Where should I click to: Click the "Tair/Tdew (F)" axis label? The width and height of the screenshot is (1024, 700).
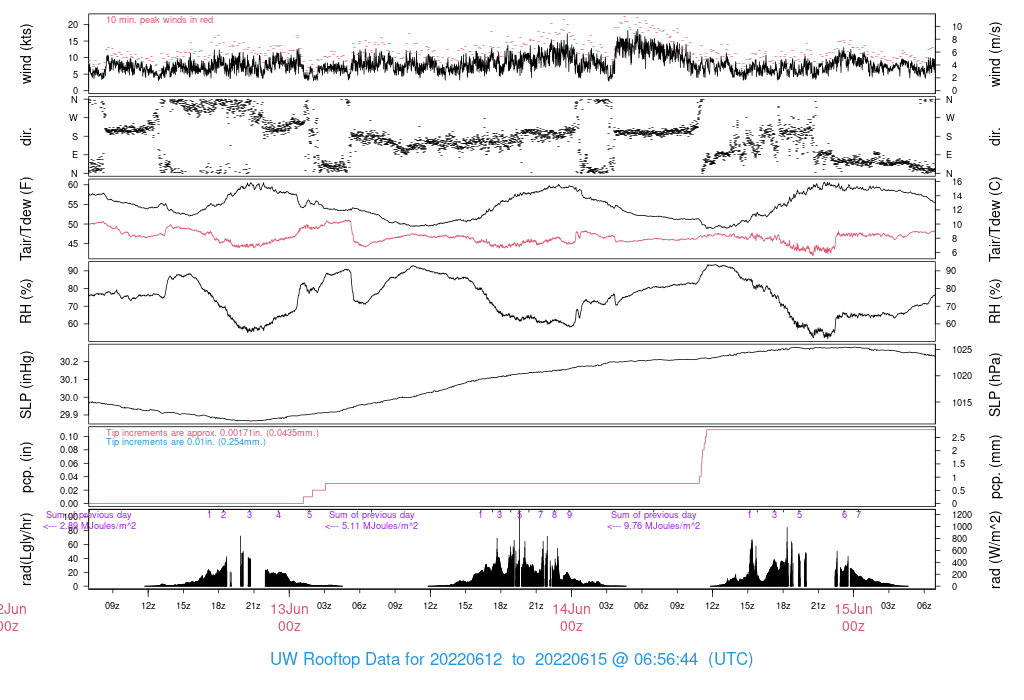[x=26, y=219]
